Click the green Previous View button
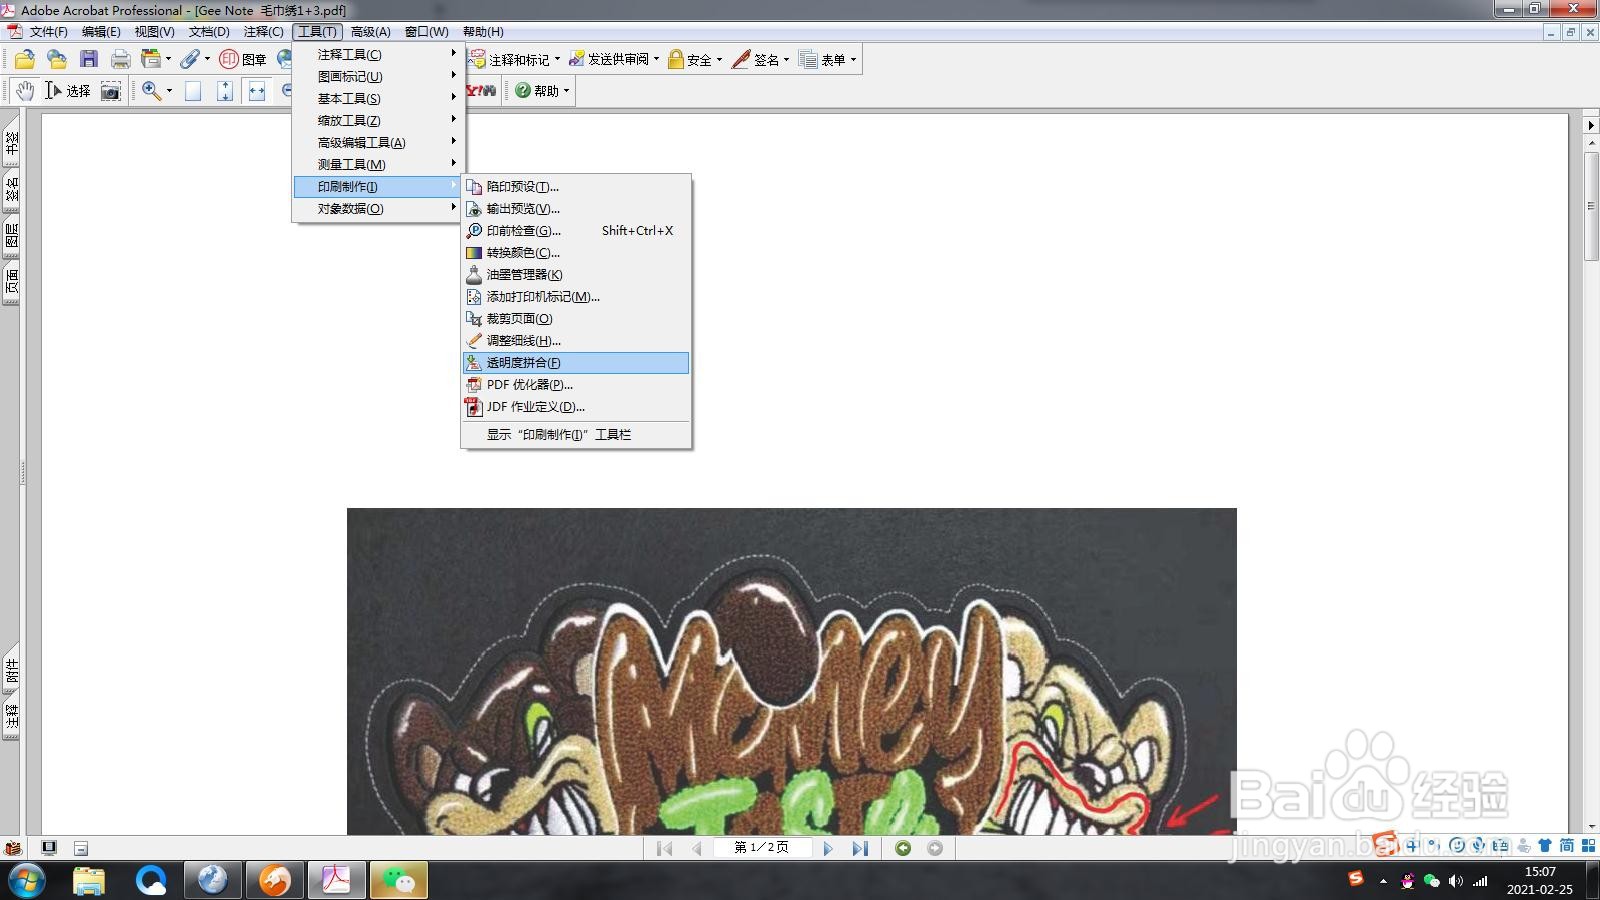This screenshot has height=900, width=1600. pyautogui.click(x=903, y=848)
